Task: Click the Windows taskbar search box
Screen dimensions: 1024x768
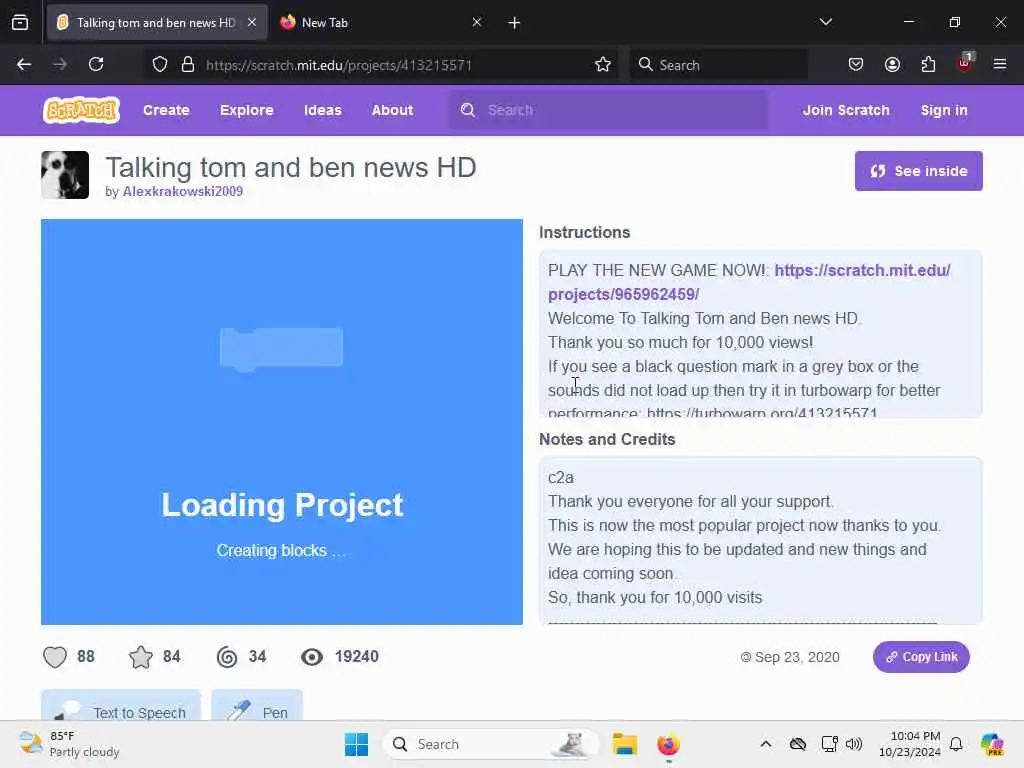Action: 490,744
